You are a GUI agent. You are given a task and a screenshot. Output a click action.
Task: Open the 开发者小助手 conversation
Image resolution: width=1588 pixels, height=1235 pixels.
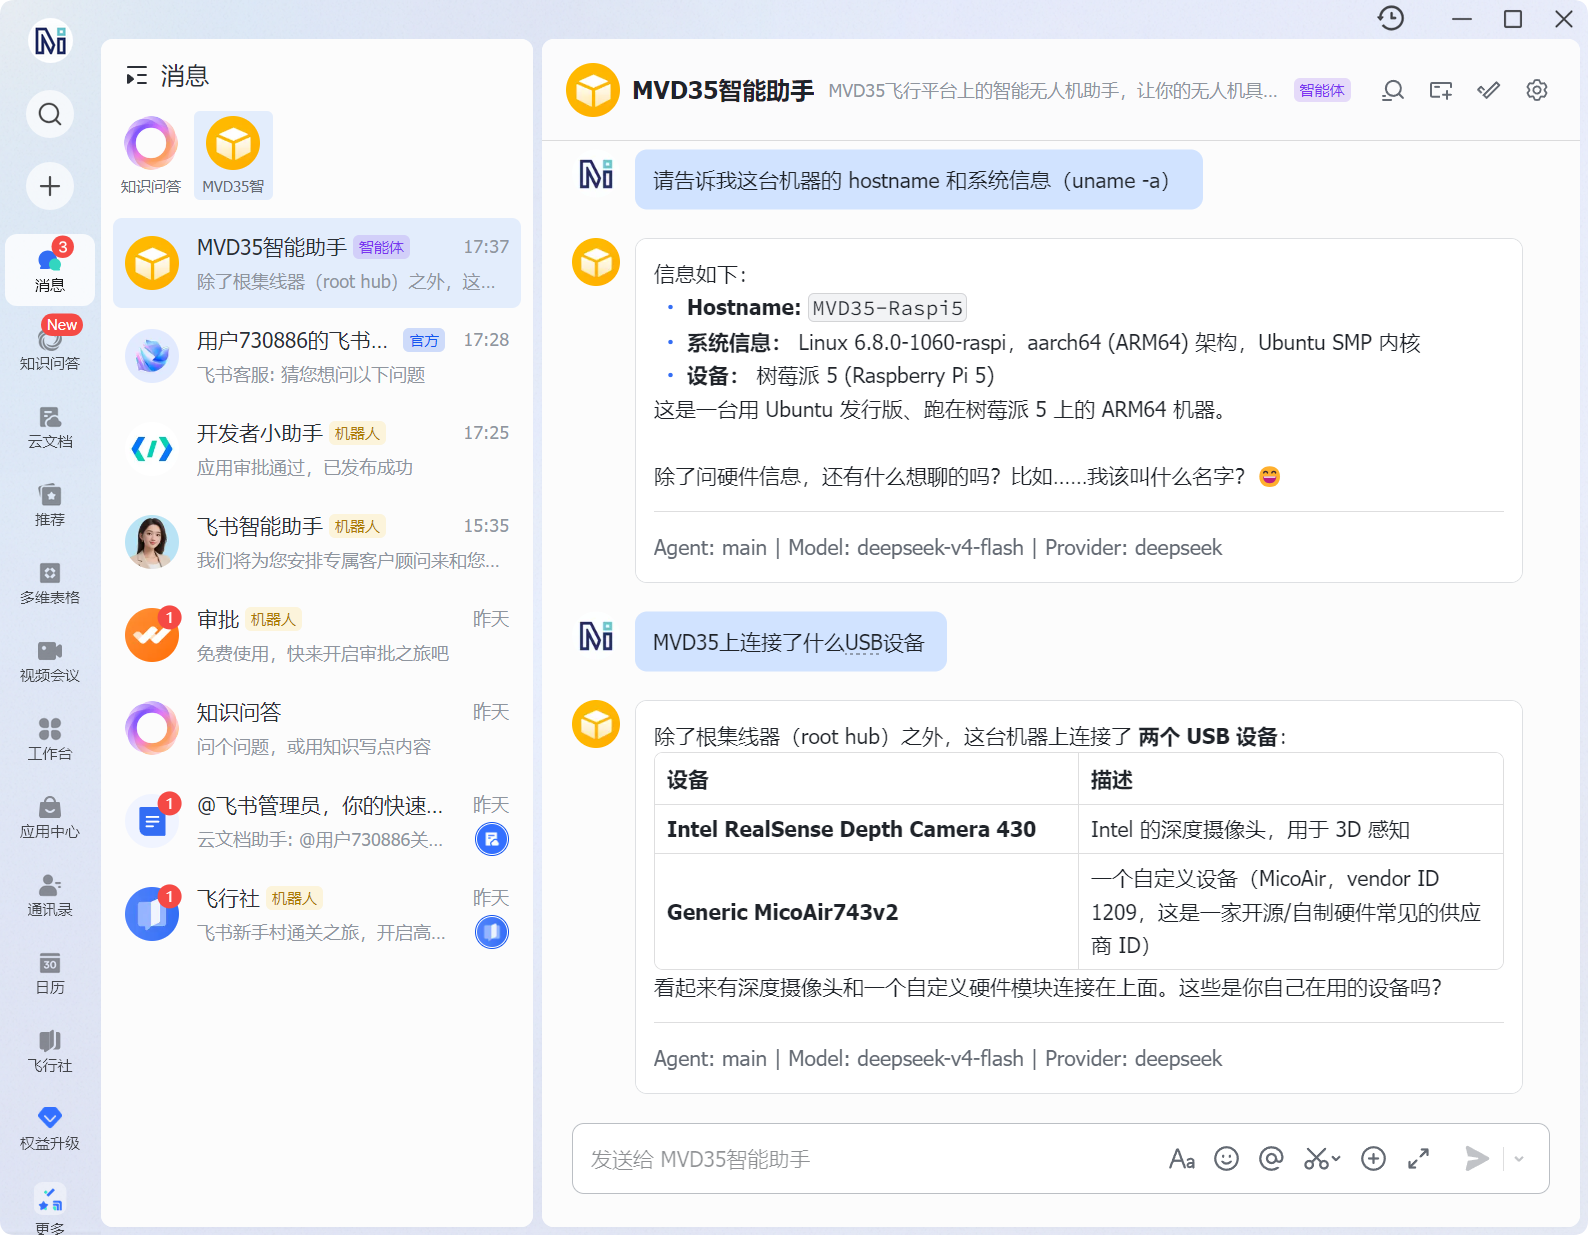(317, 450)
